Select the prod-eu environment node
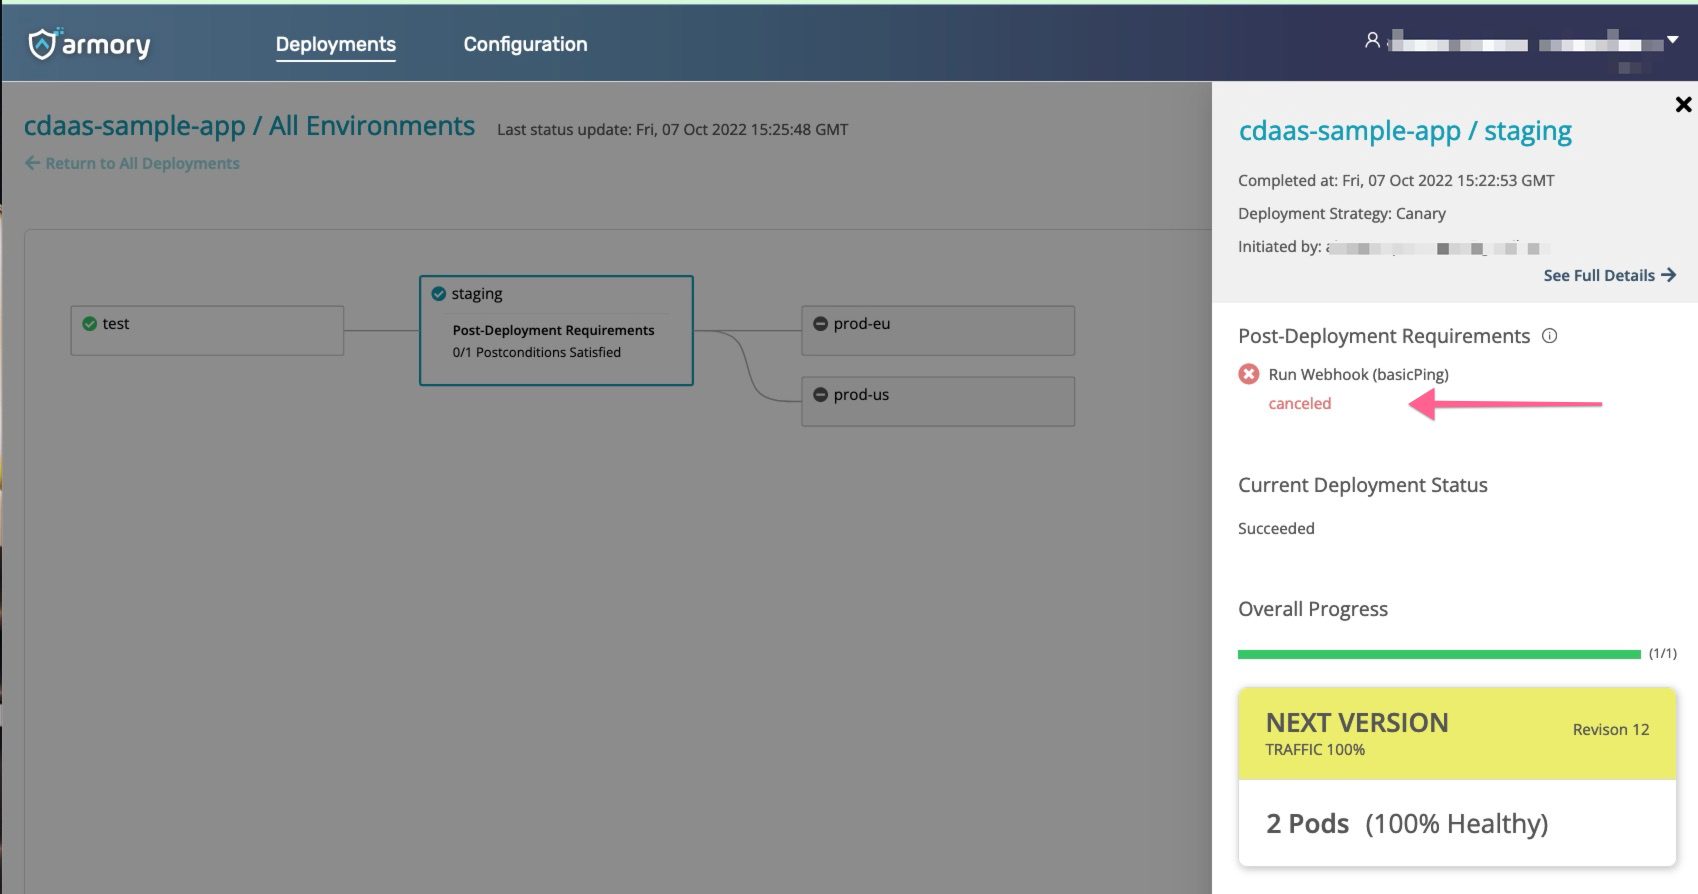 pyautogui.click(x=938, y=330)
